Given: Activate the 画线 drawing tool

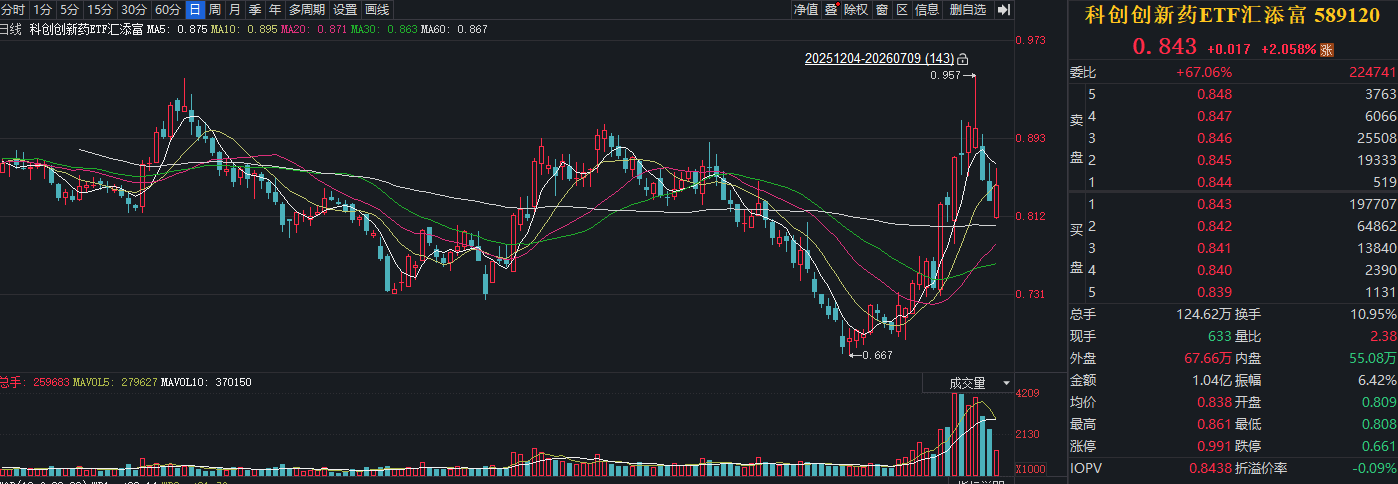Looking at the screenshot, I should 377,9.
